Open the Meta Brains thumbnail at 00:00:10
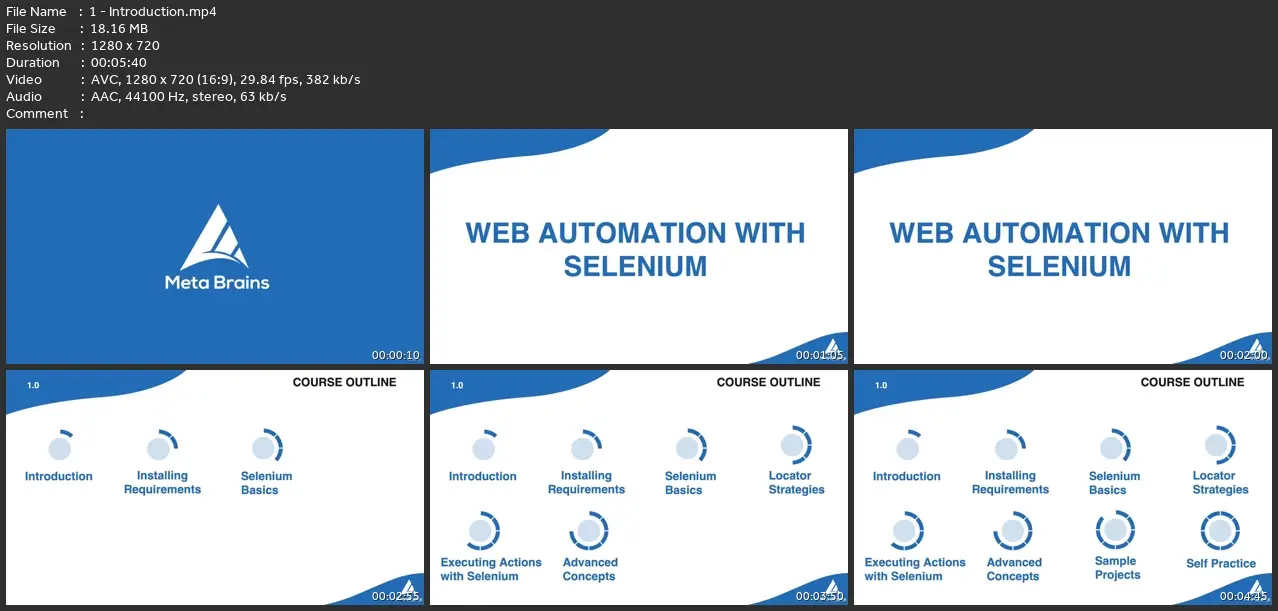The height and width of the screenshot is (611, 1278). pyautogui.click(x=215, y=246)
